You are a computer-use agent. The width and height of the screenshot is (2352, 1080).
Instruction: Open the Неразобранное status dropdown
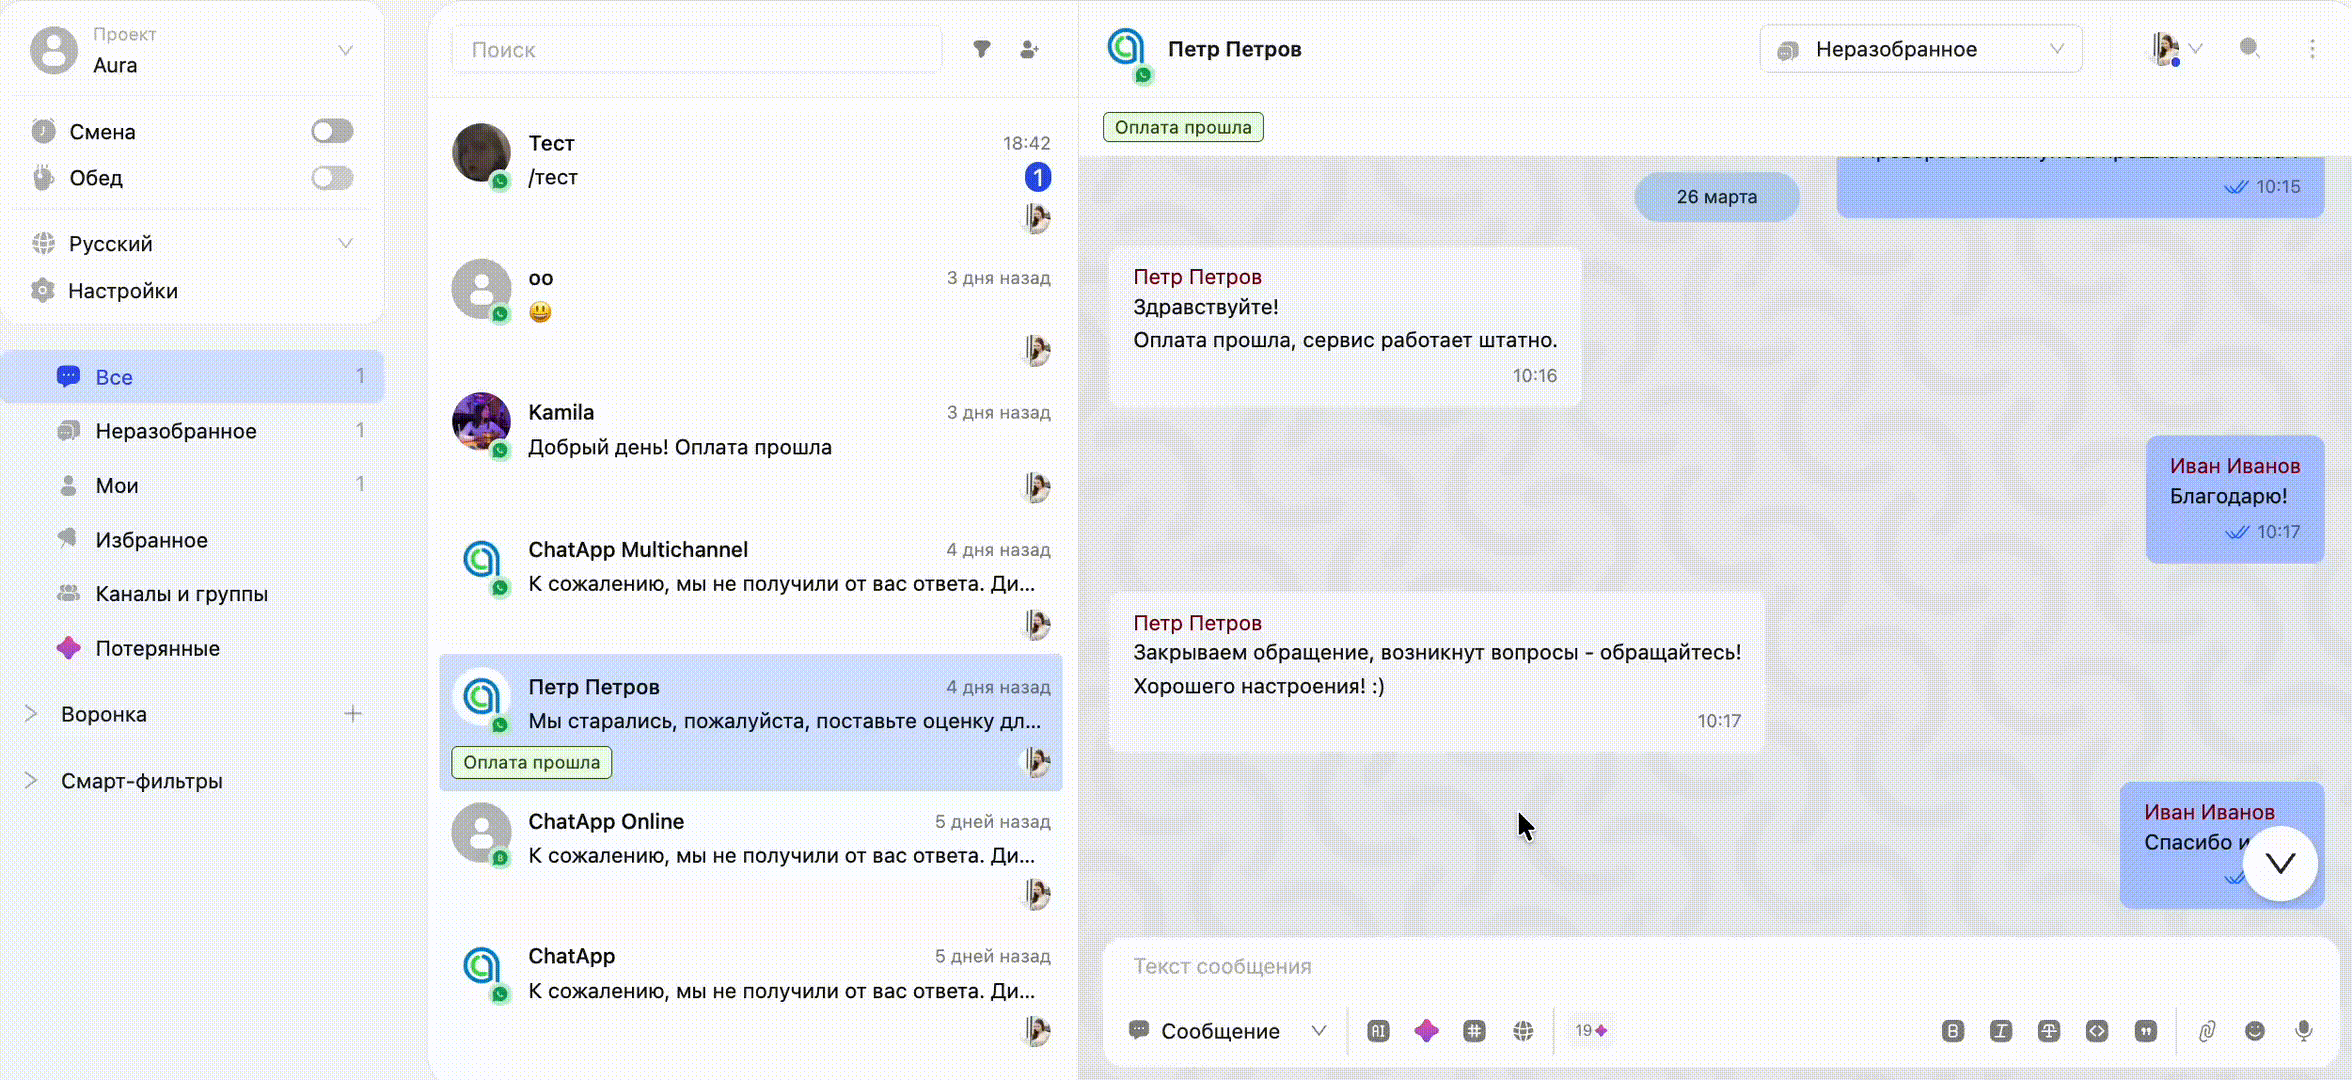coord(1920,49)
